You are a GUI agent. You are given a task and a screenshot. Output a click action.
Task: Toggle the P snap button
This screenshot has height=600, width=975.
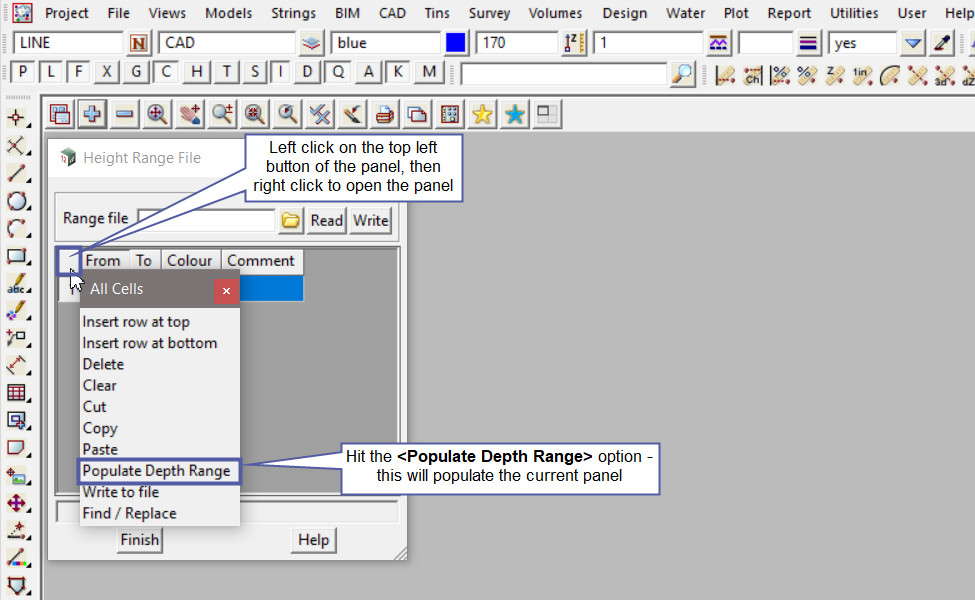tap(22, 72)
